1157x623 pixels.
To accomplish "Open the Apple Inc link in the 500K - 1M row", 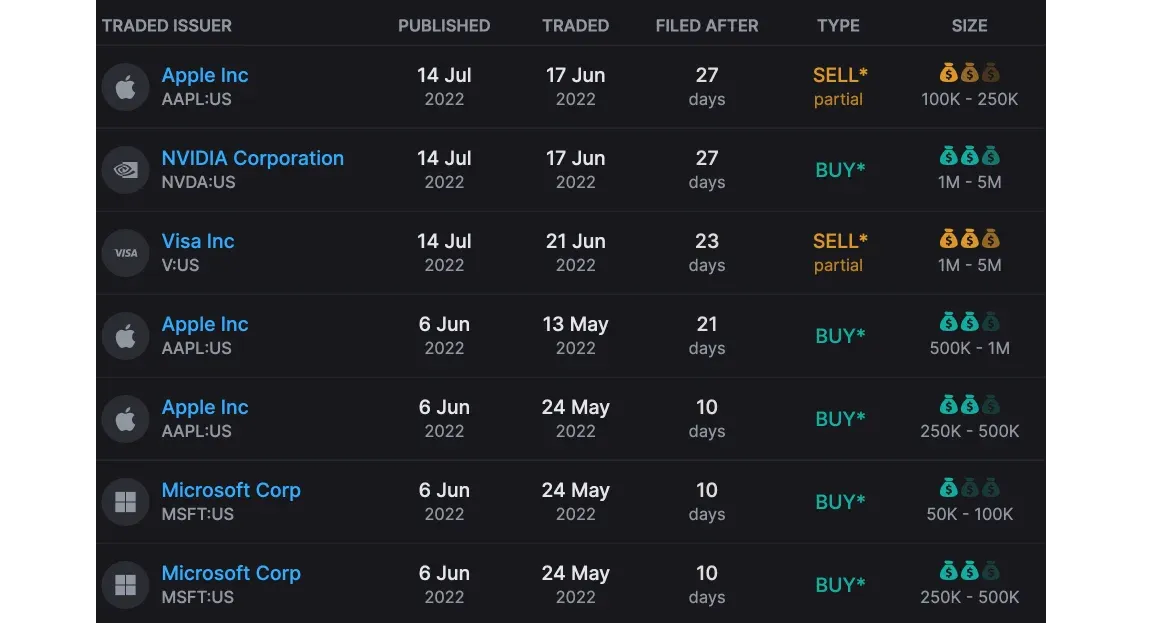I will (205, 324).
